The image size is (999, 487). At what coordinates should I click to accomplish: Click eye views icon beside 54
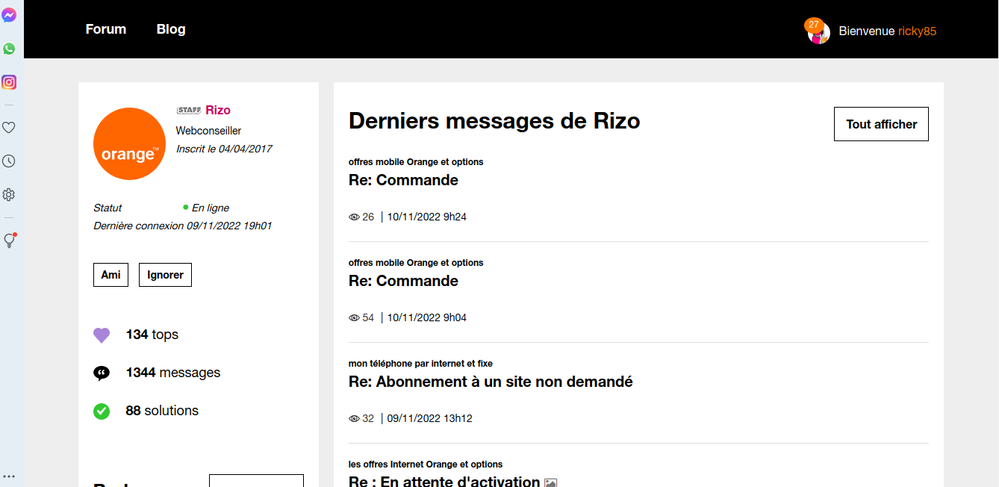pyautogui.click(x=354, y=317)
